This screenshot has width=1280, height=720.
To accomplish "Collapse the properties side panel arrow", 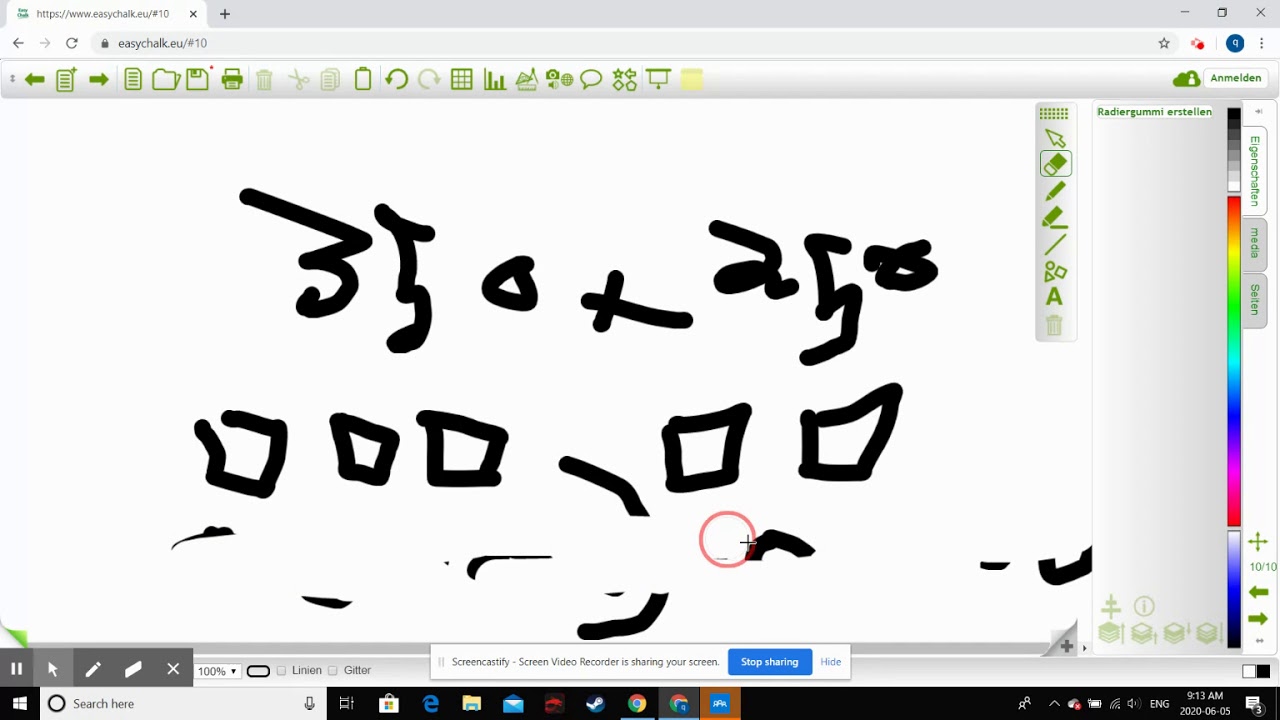I will point(1258,111).
